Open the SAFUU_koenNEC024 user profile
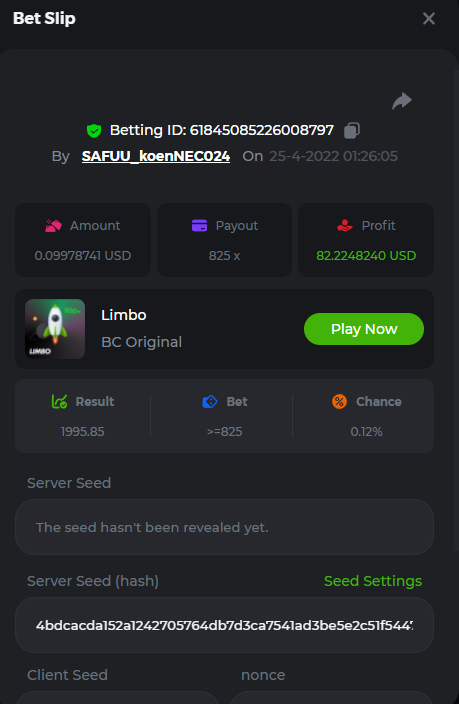Screen dimensions: 459x704 coord(156,156)
